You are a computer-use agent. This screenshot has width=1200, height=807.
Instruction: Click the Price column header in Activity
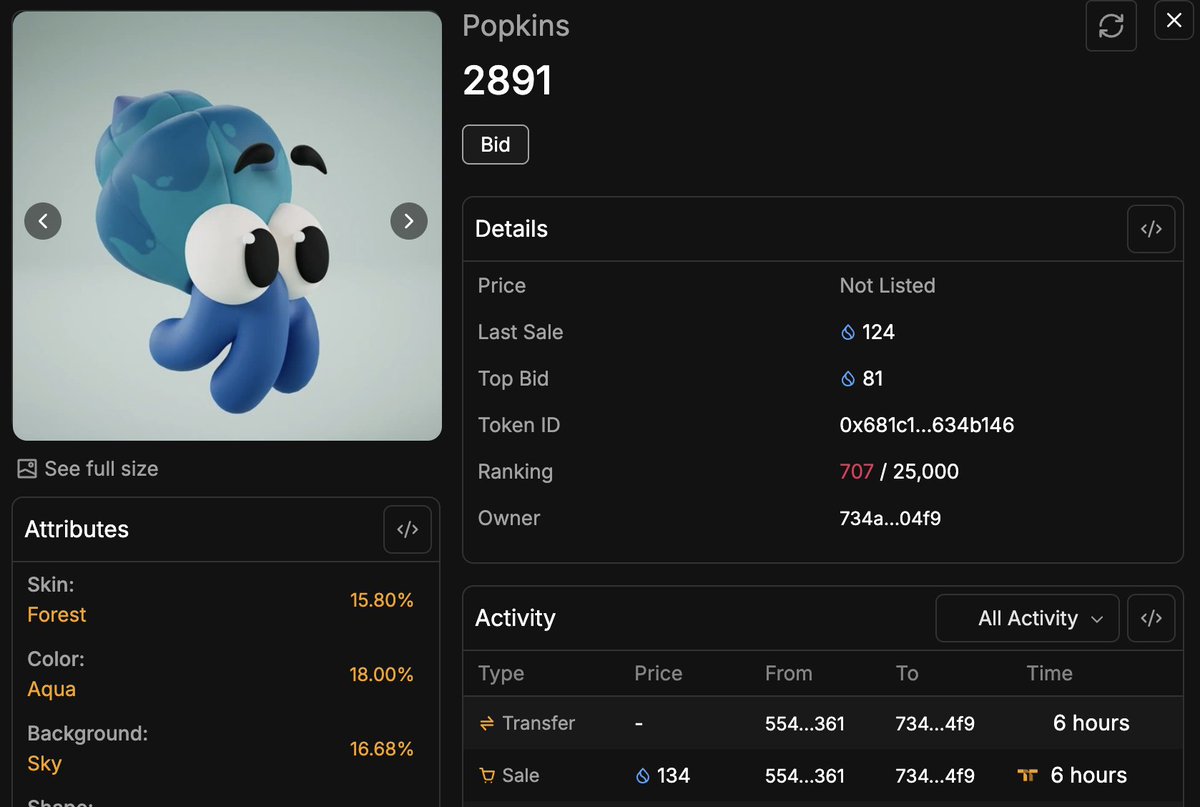pyautogui.click(x=658, y=673)
